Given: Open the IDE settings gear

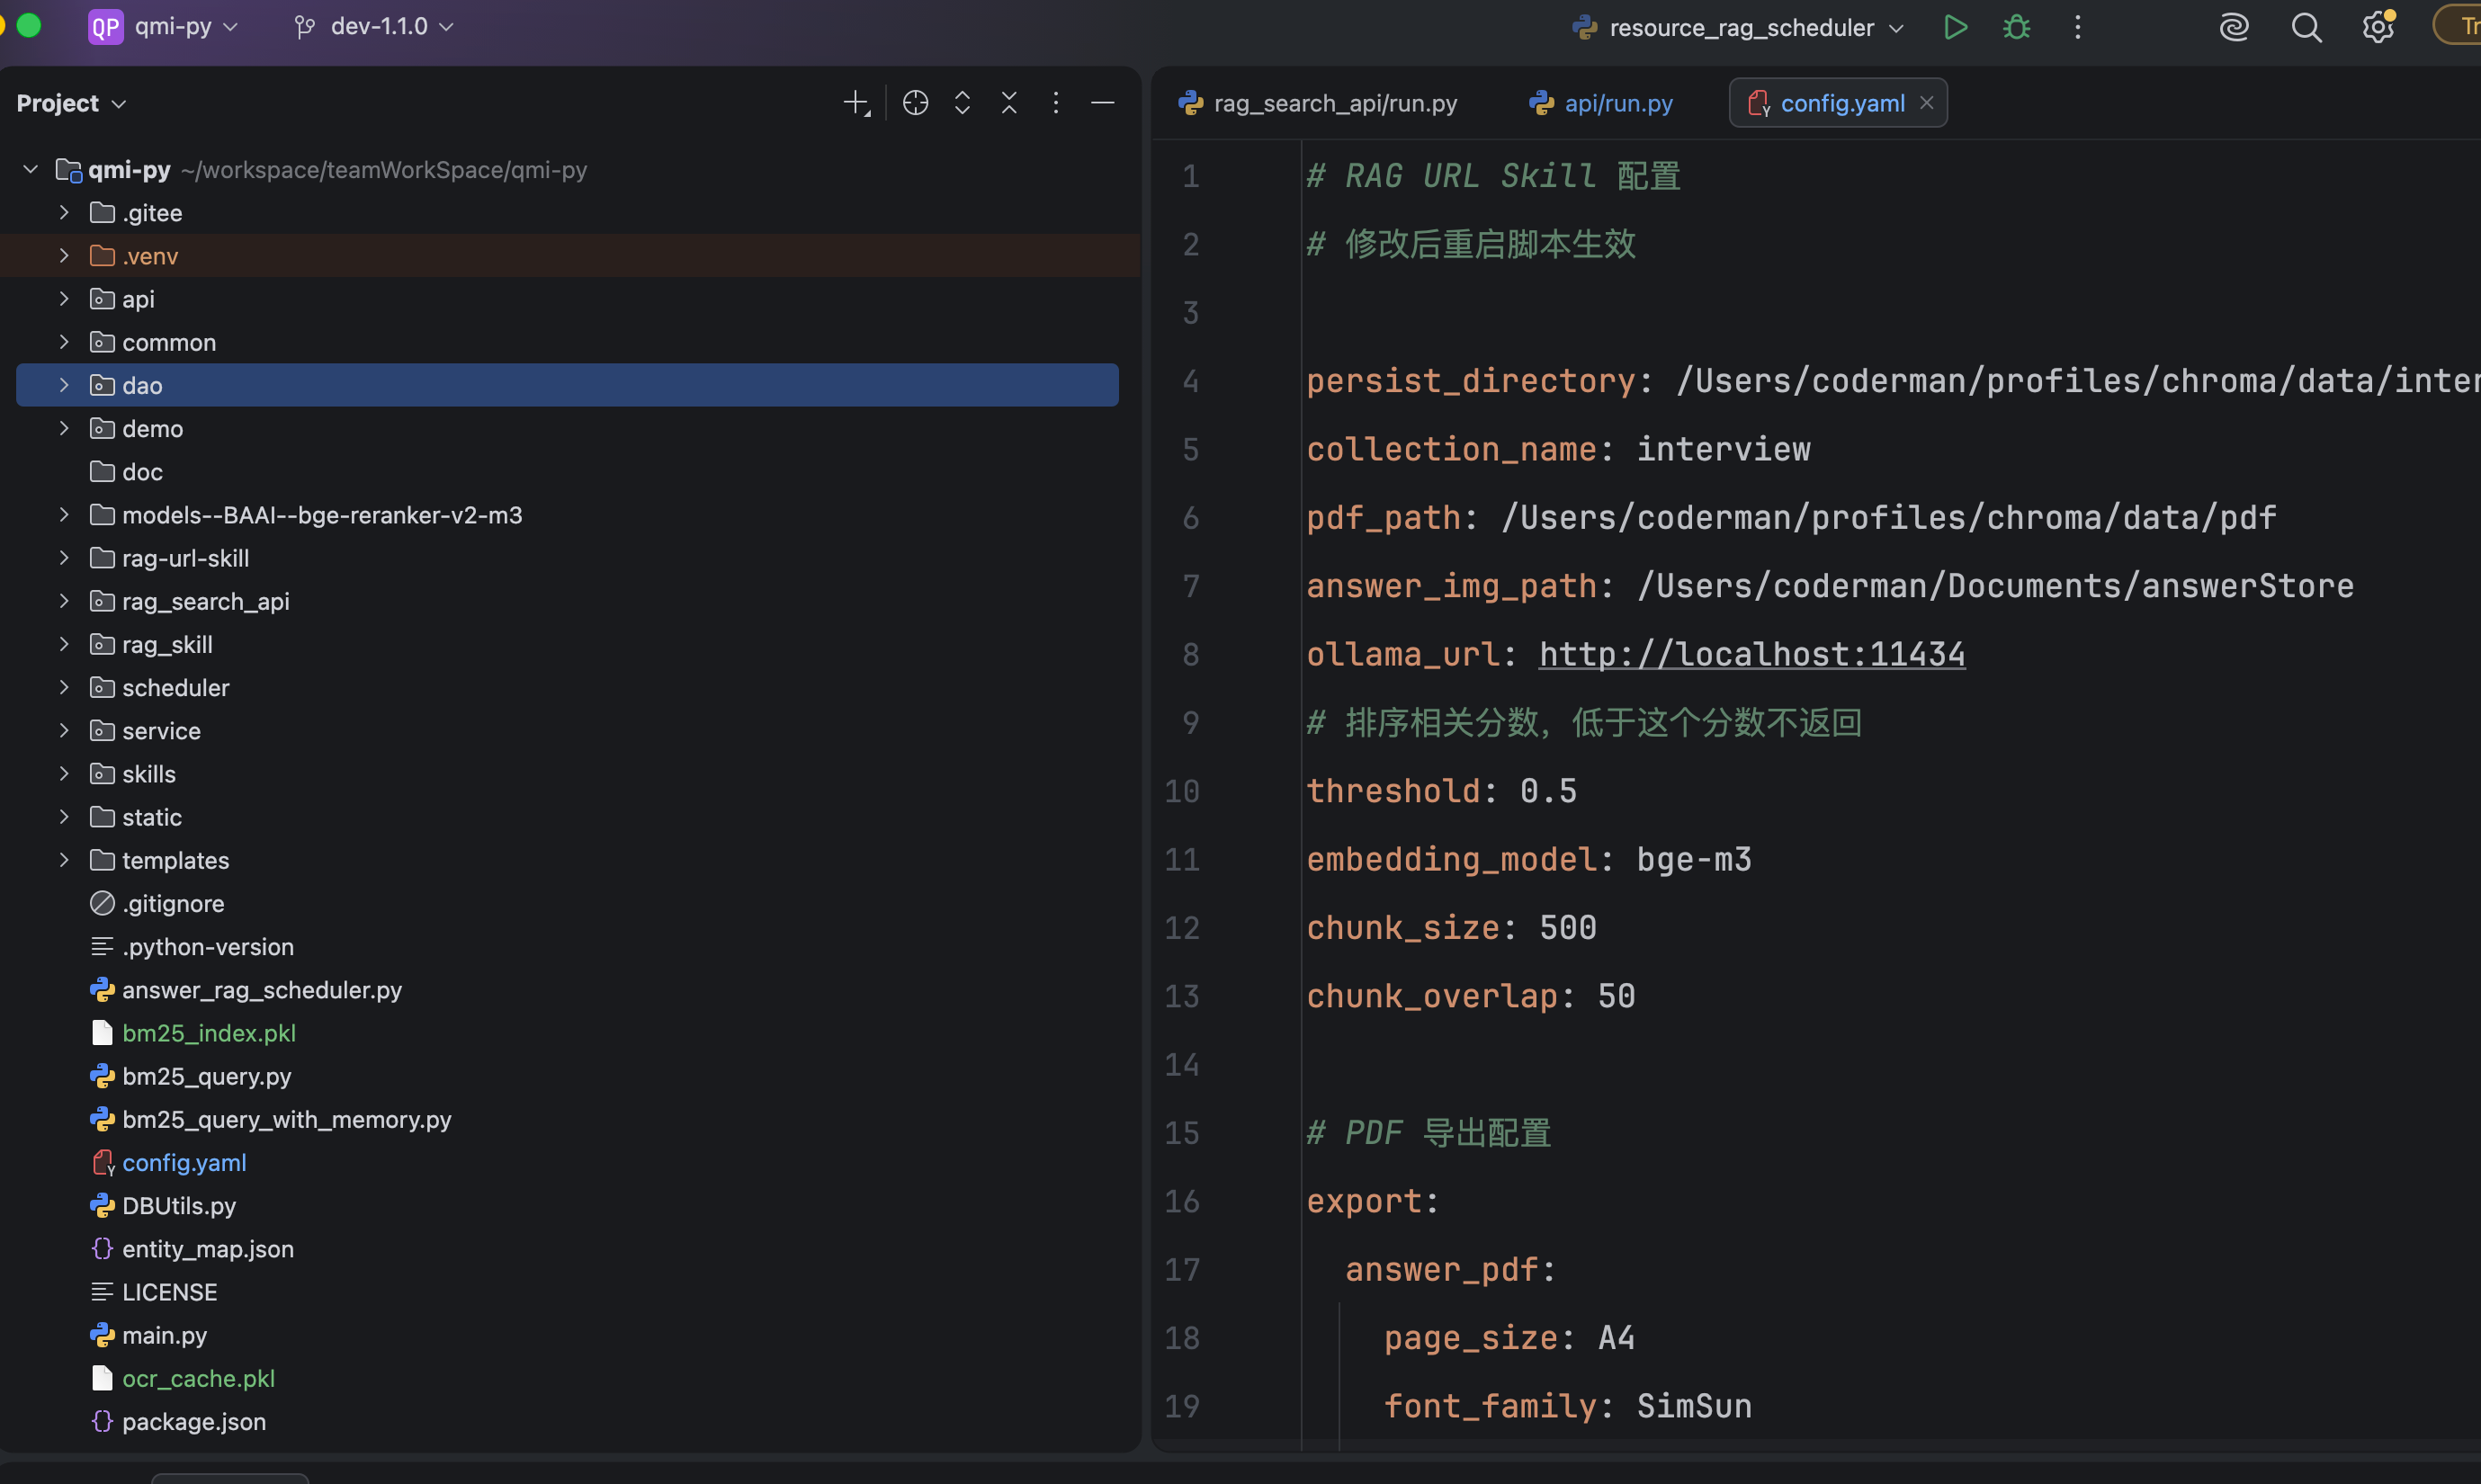Looking at the screenshot, I should tap(2378, 27).
